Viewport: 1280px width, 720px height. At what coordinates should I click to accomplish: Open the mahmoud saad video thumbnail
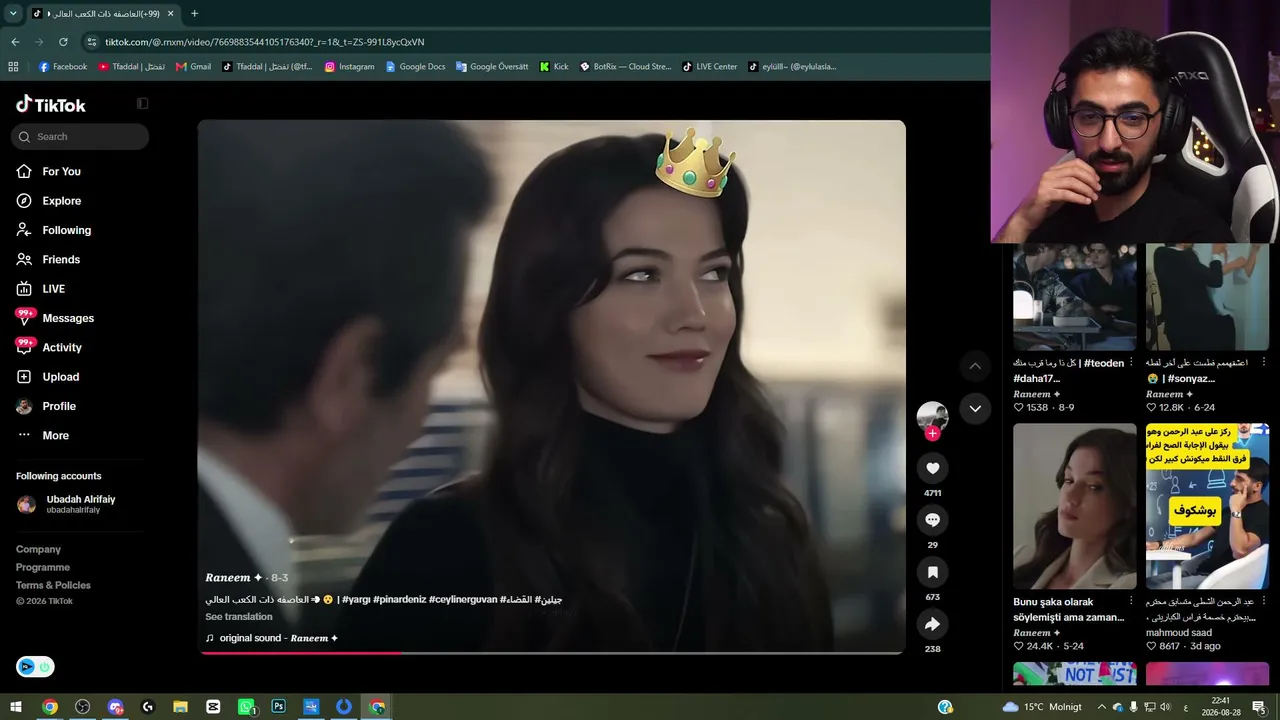pos(1207,506)
